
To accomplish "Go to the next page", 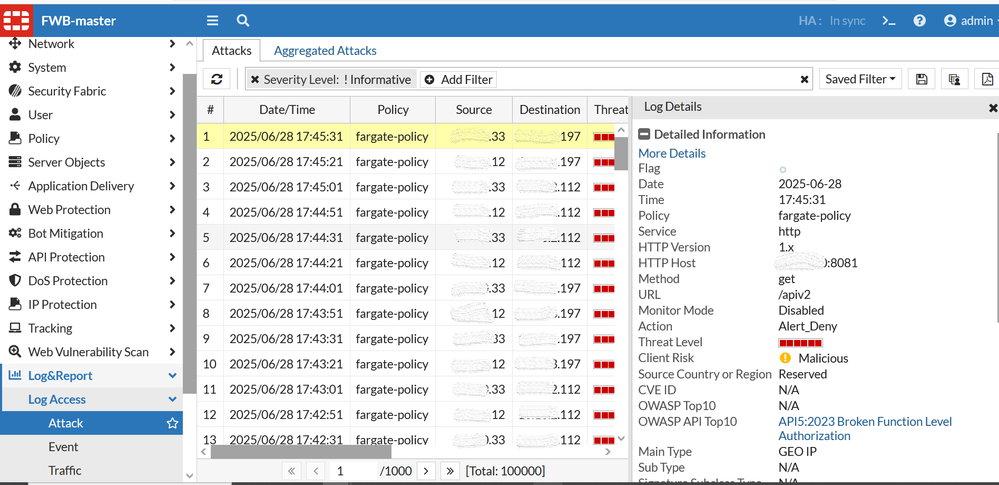I will coord(426,471).
